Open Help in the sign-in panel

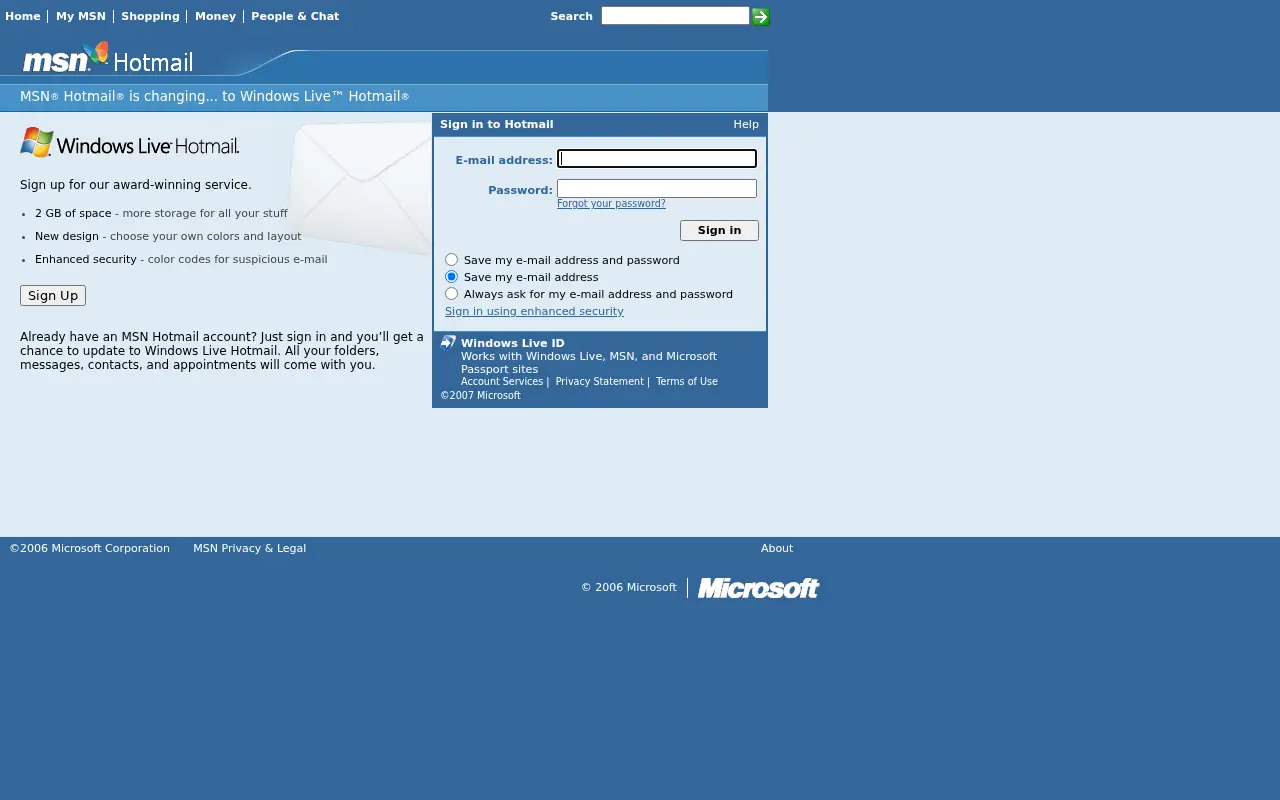tap(746, 124)
